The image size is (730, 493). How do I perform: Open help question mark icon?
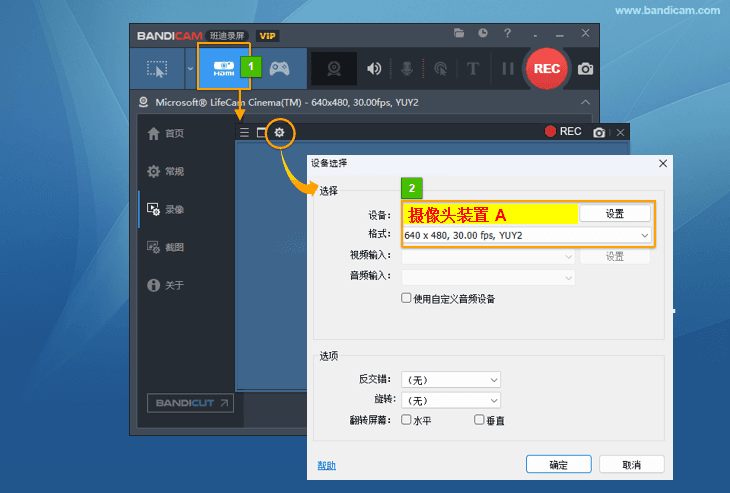point(507,33)
